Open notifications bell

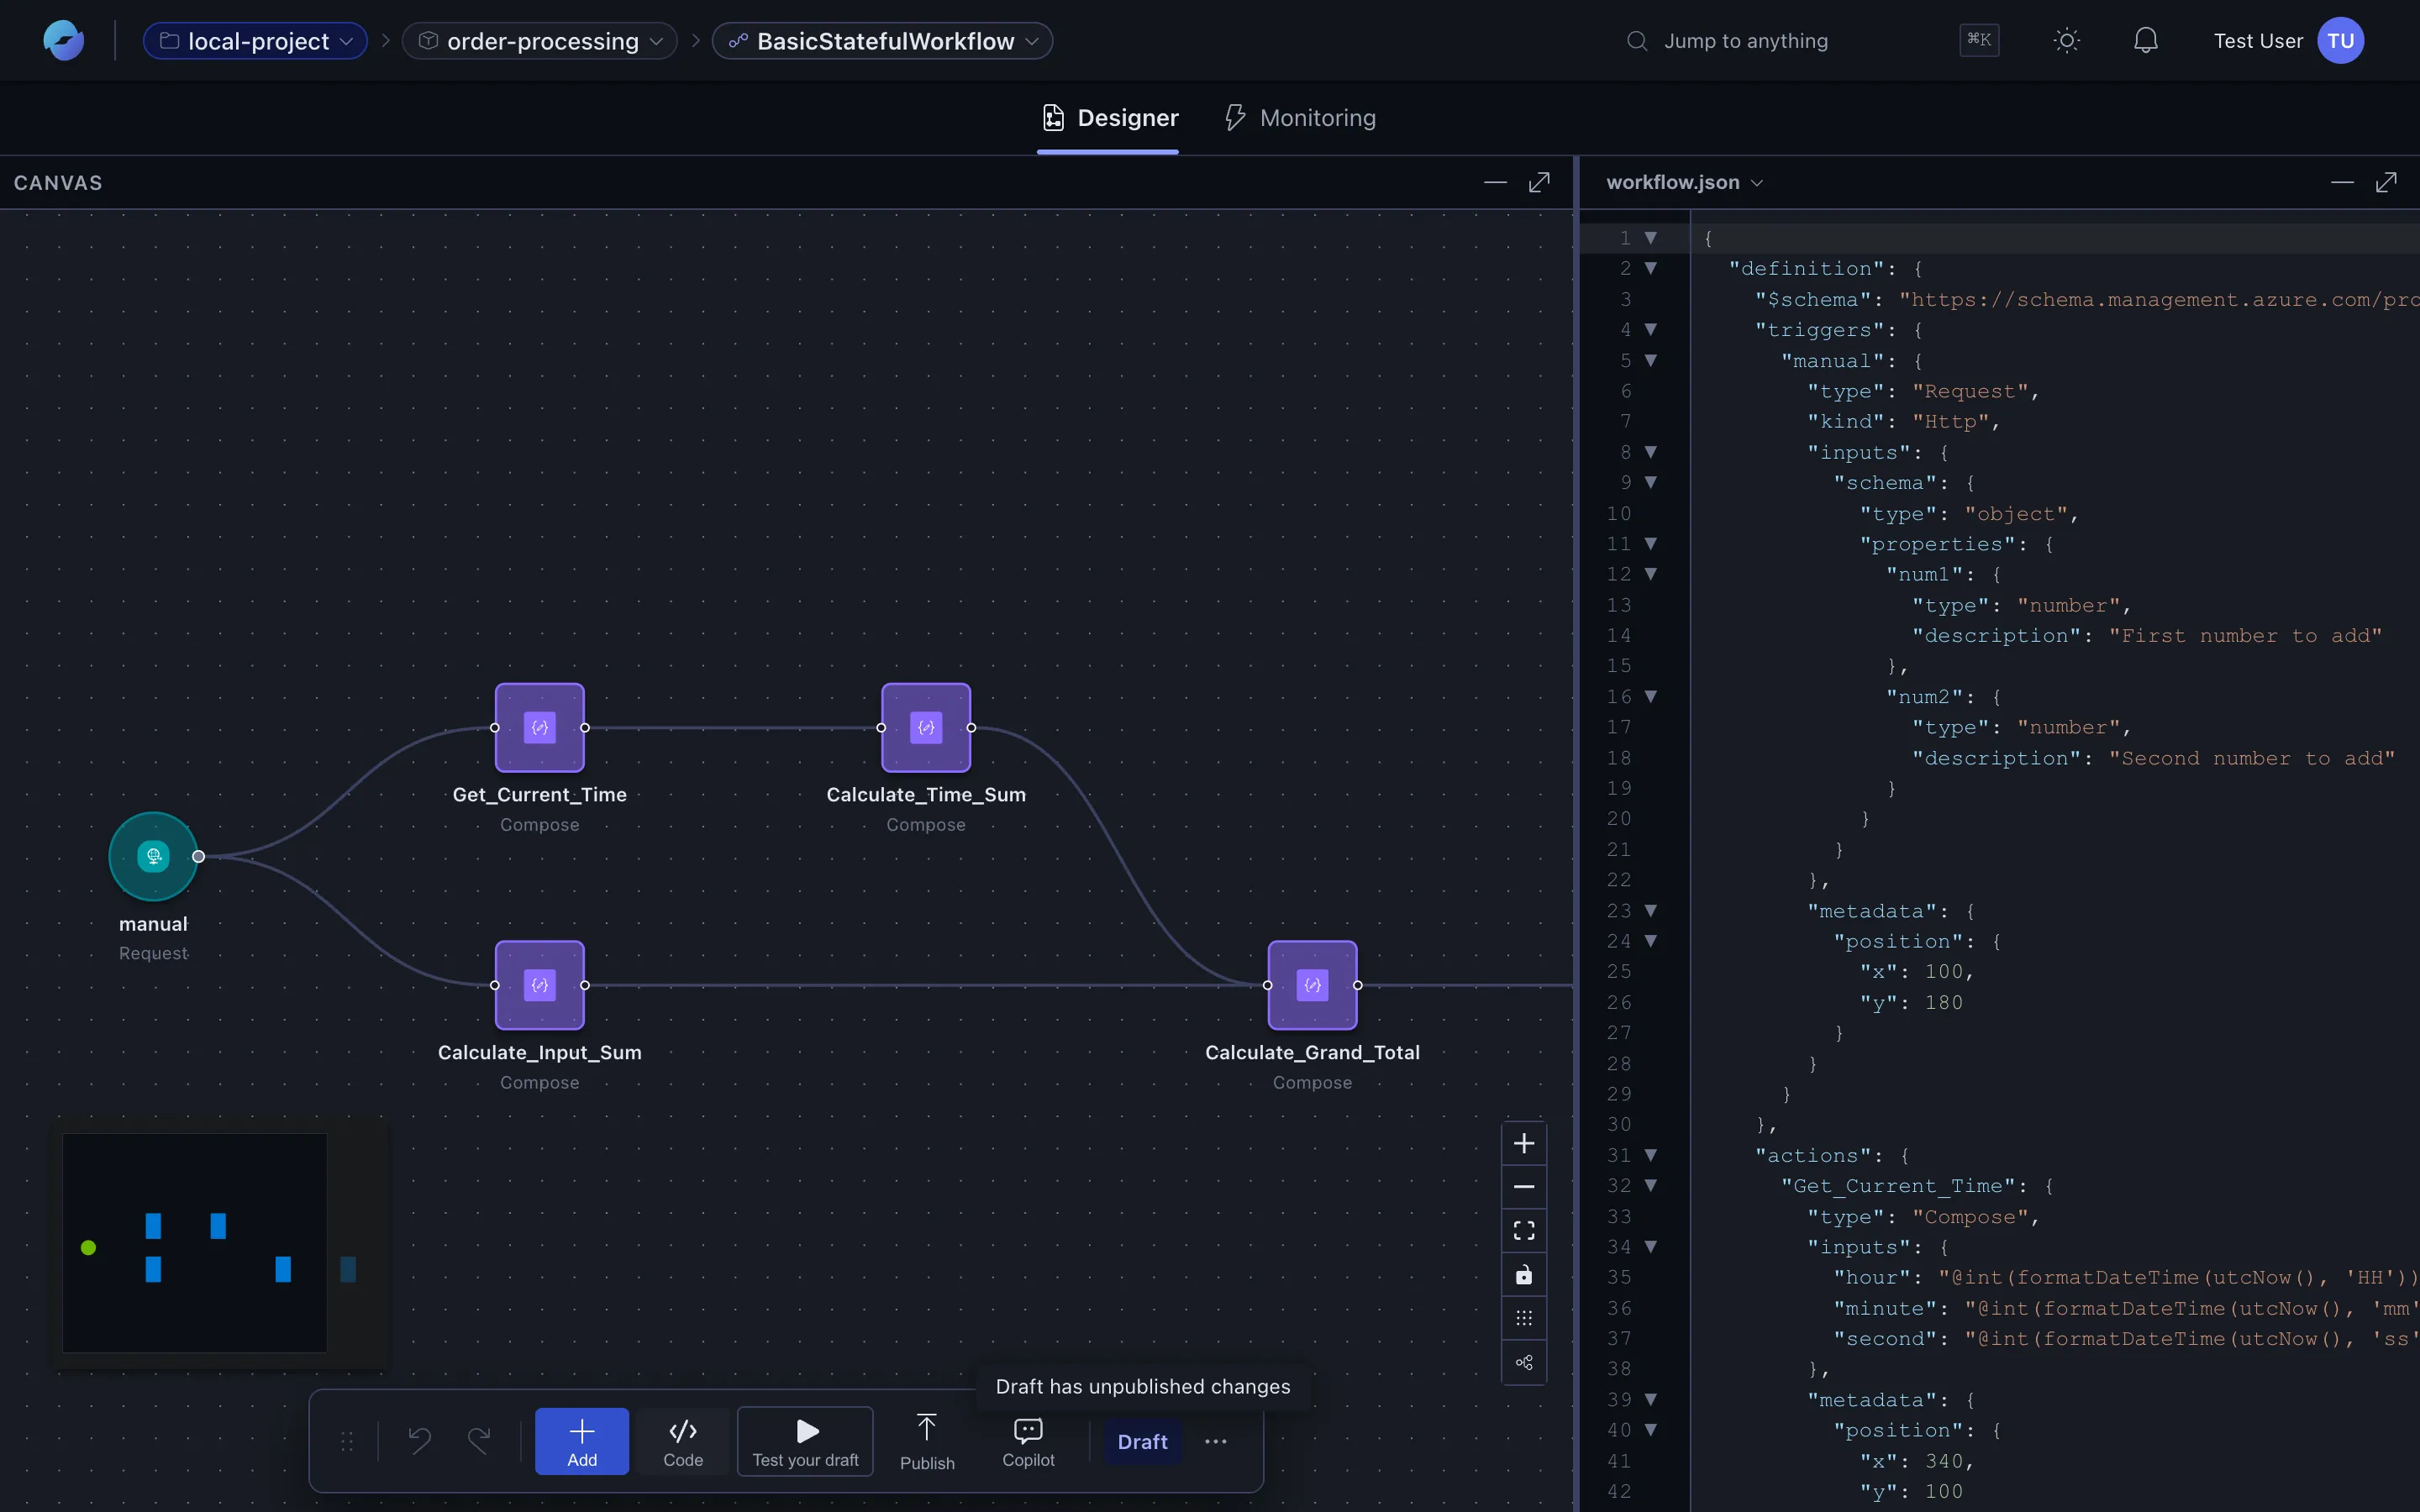[2145, 41]
